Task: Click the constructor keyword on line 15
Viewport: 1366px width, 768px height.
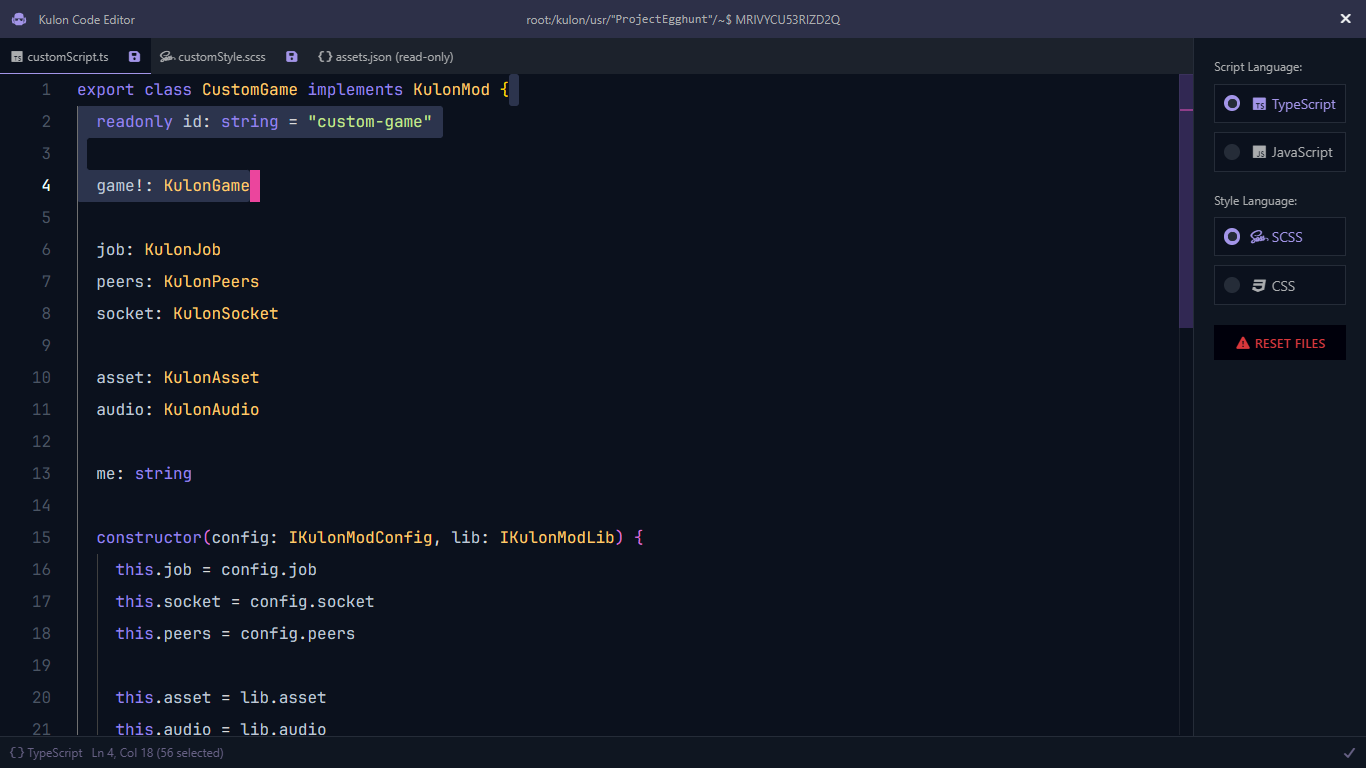Action: pyautogui.click(x=149, y=538)
